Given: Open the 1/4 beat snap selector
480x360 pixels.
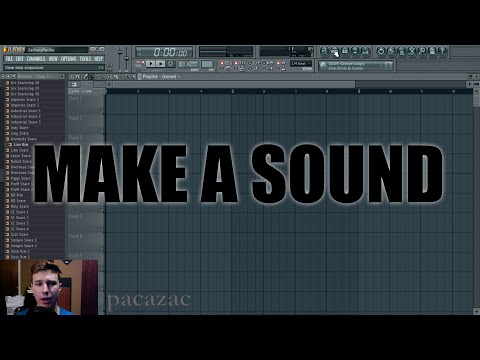Looking at the screenshot, I should [301, 63].
